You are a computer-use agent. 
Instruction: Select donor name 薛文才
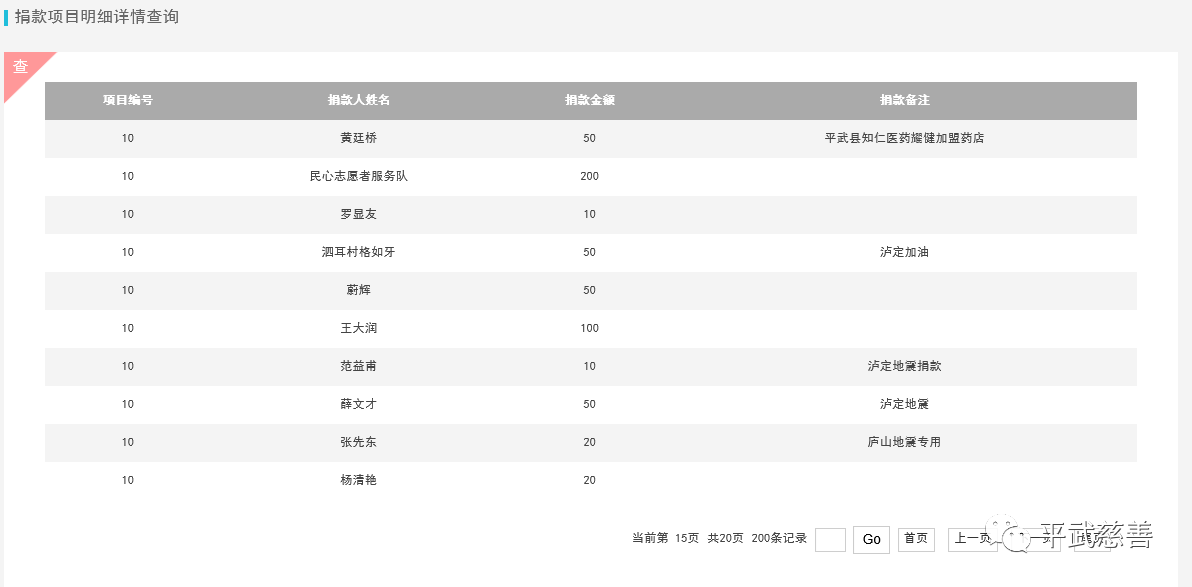359,405
